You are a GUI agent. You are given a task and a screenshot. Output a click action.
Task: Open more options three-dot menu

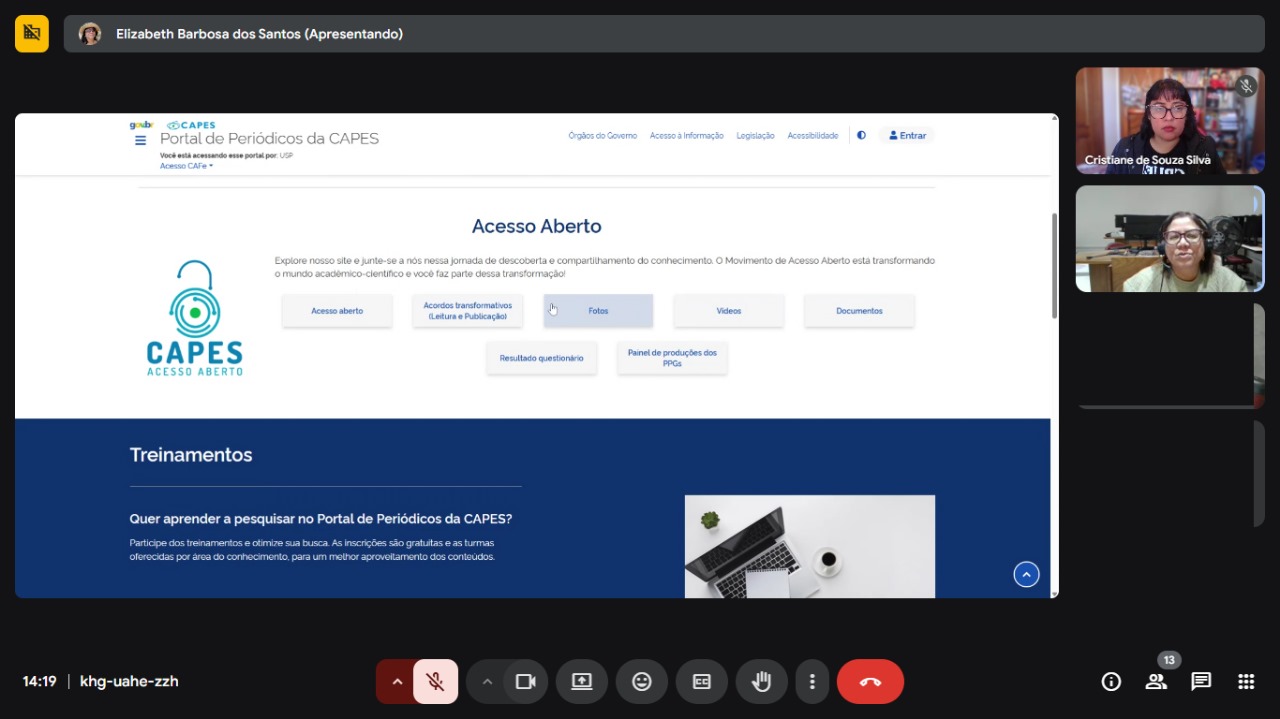point(812,682)
